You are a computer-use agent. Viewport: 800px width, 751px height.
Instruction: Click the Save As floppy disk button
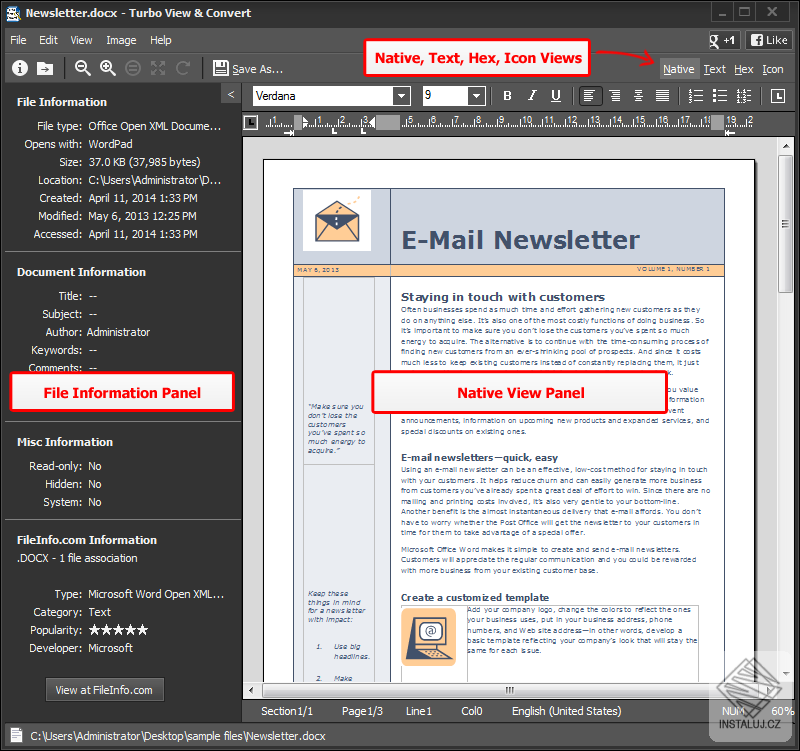click(x=247, y=68)
